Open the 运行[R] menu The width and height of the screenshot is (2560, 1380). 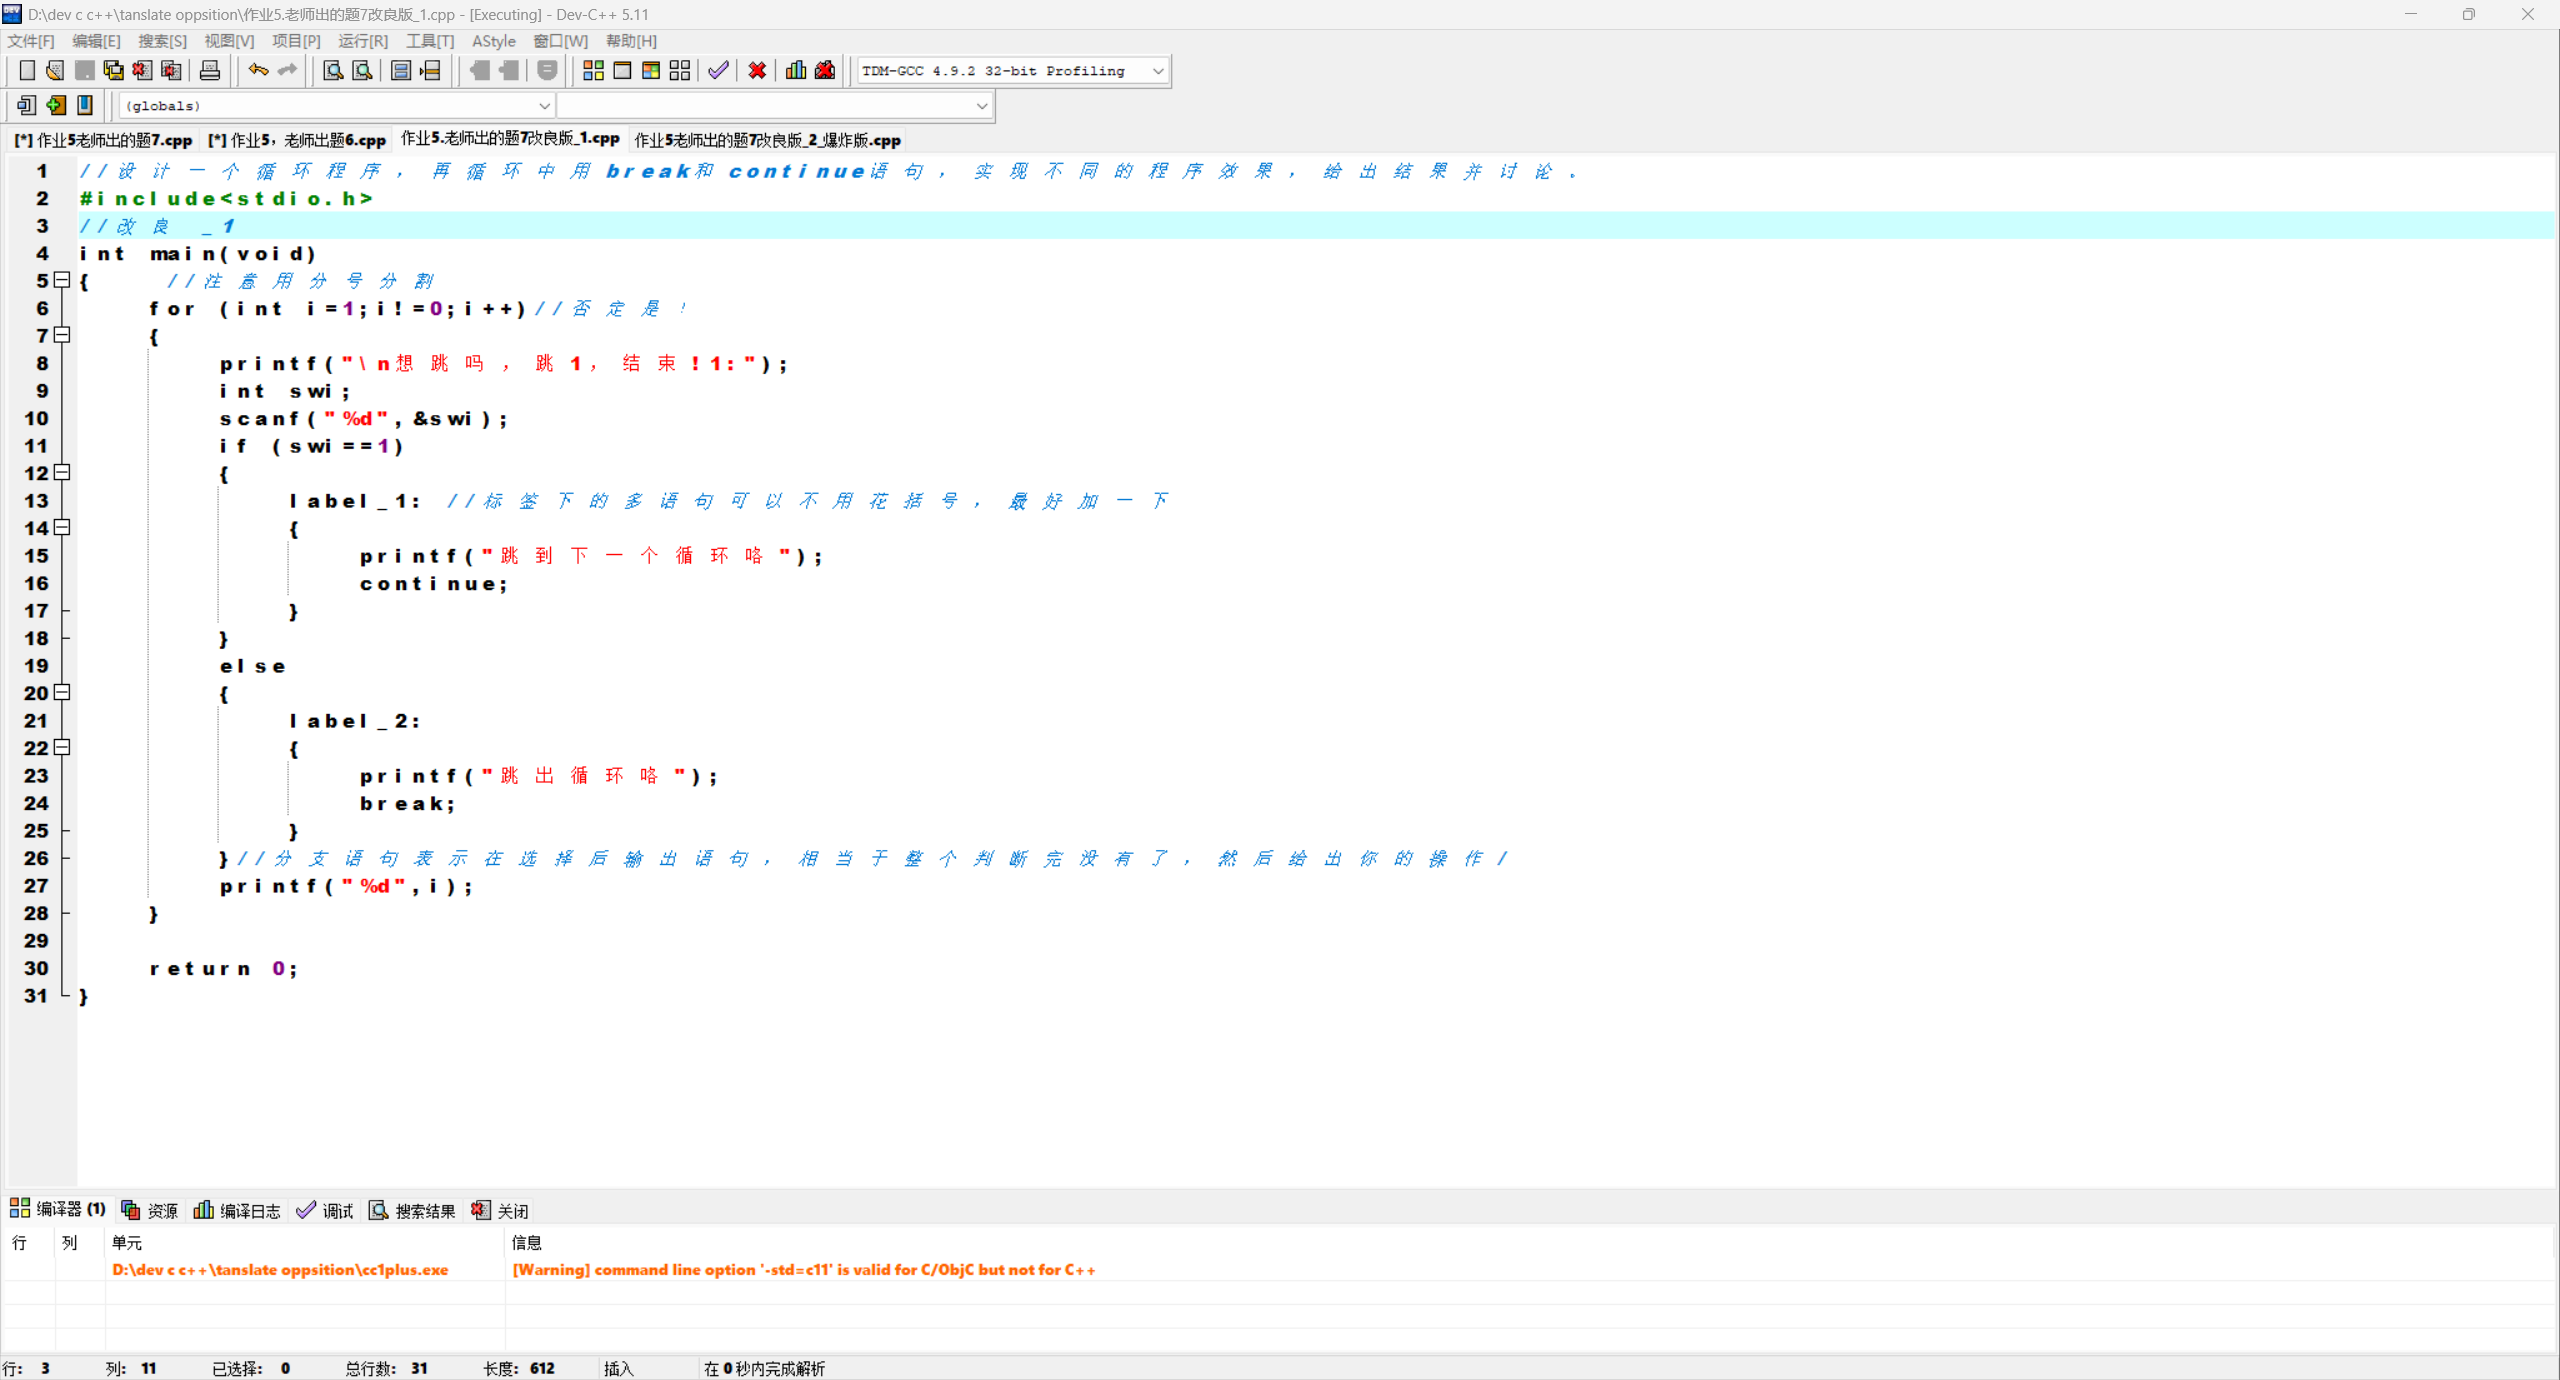click(x=362, y=41)
